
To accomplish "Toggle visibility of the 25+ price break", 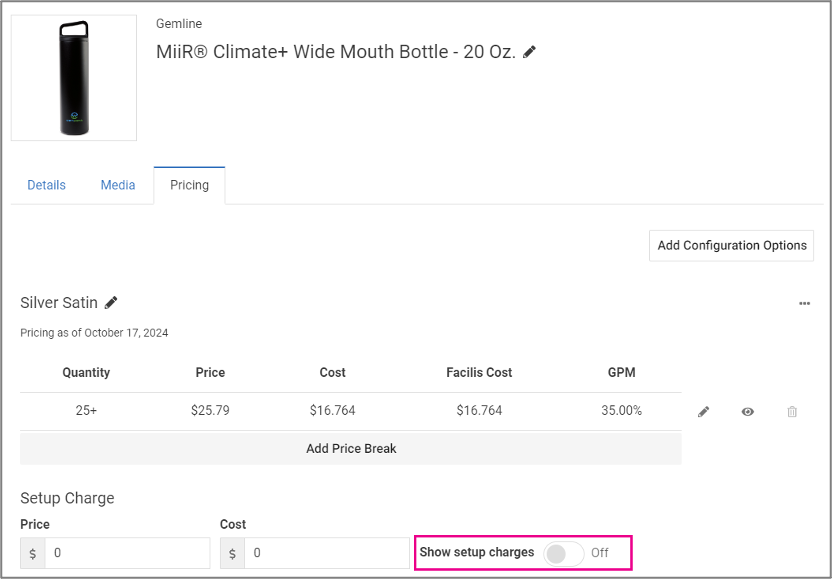I will coord(748,411).
